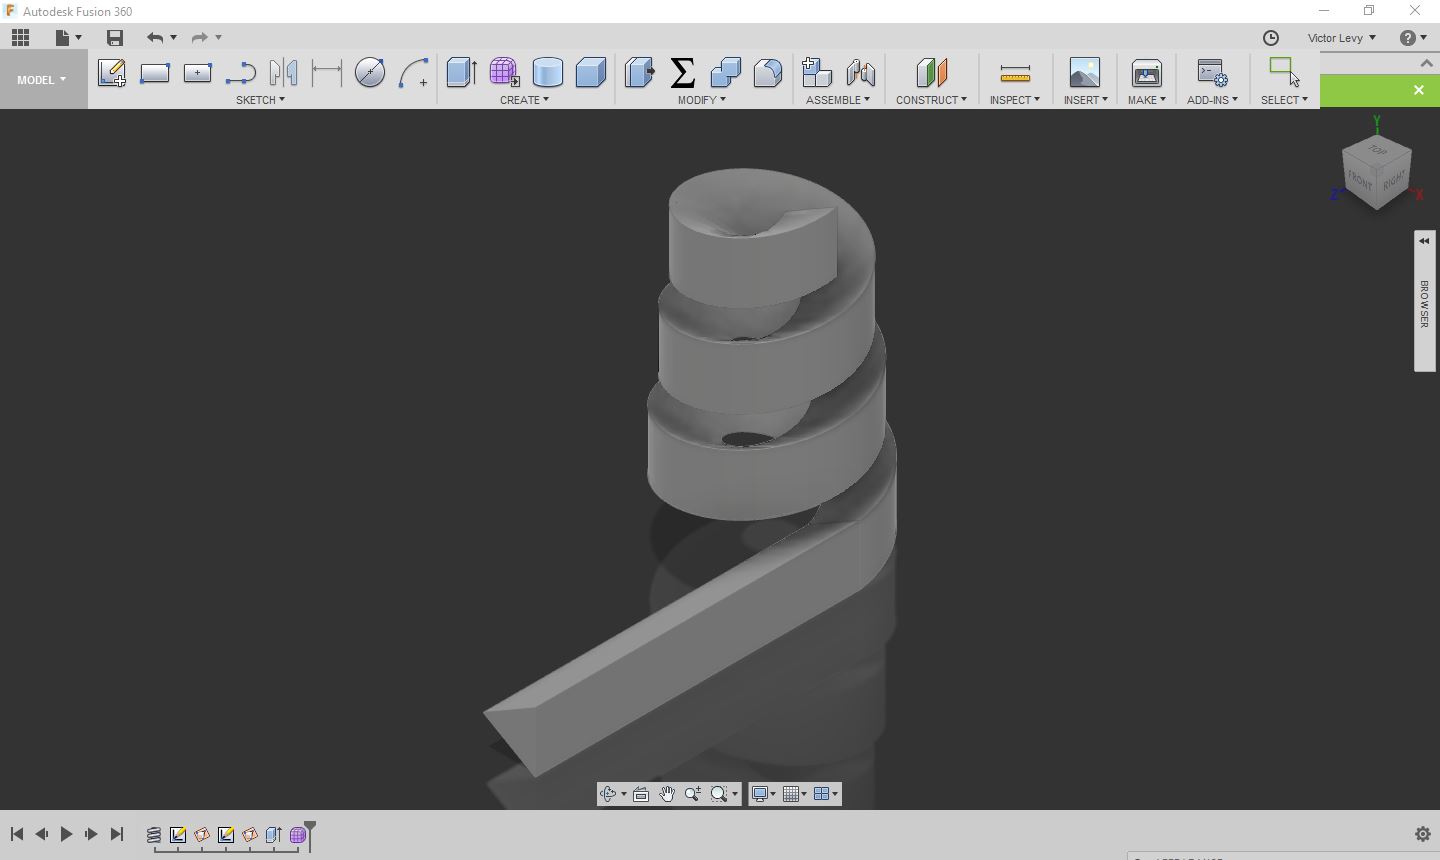
Task: Expand the INSERT menu
Action: [1086, 100]
